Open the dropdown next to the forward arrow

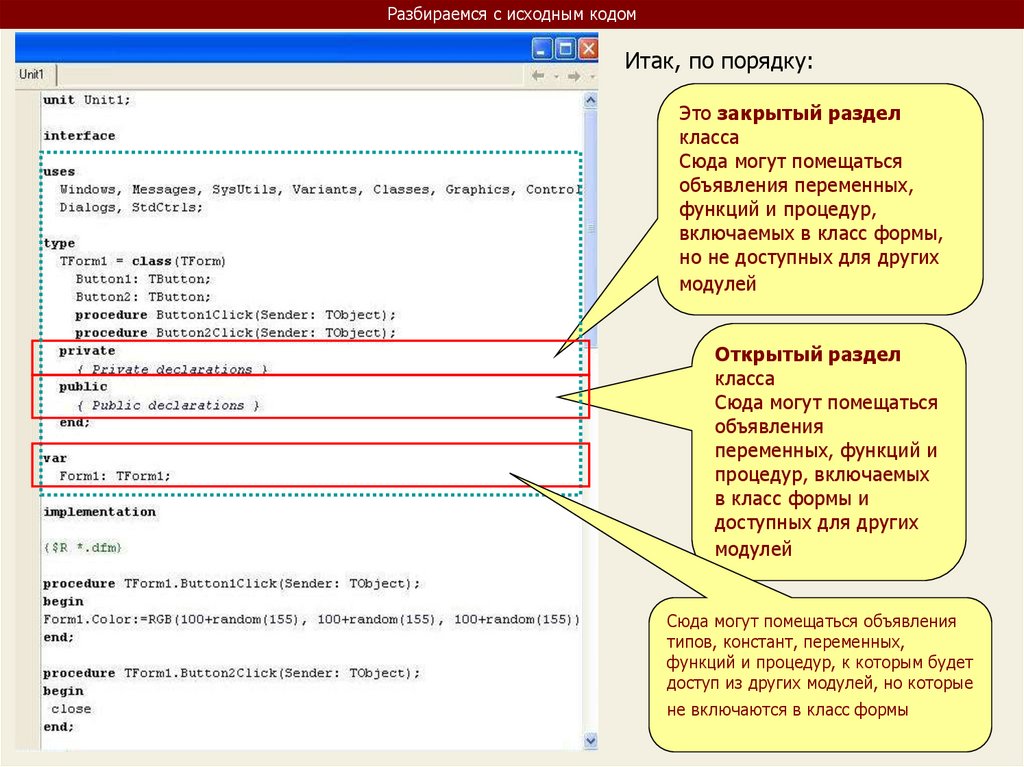click(592, 76)
